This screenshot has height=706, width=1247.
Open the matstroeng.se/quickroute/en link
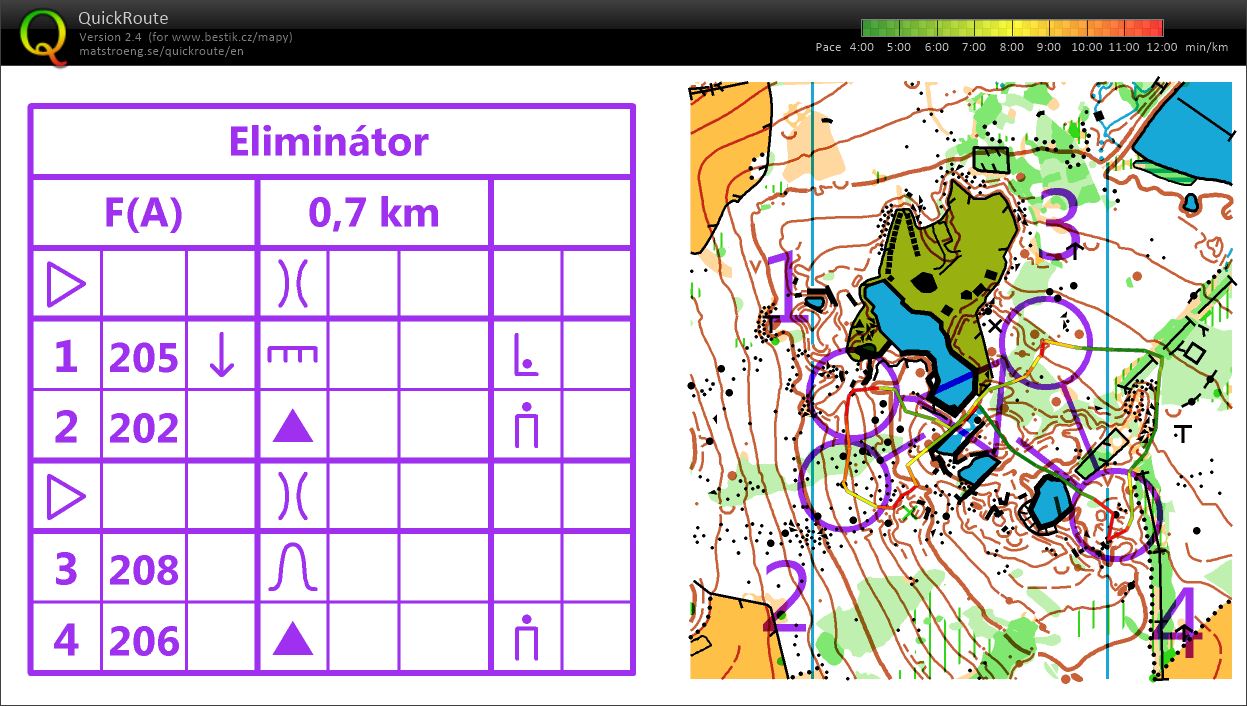[161, 51]
